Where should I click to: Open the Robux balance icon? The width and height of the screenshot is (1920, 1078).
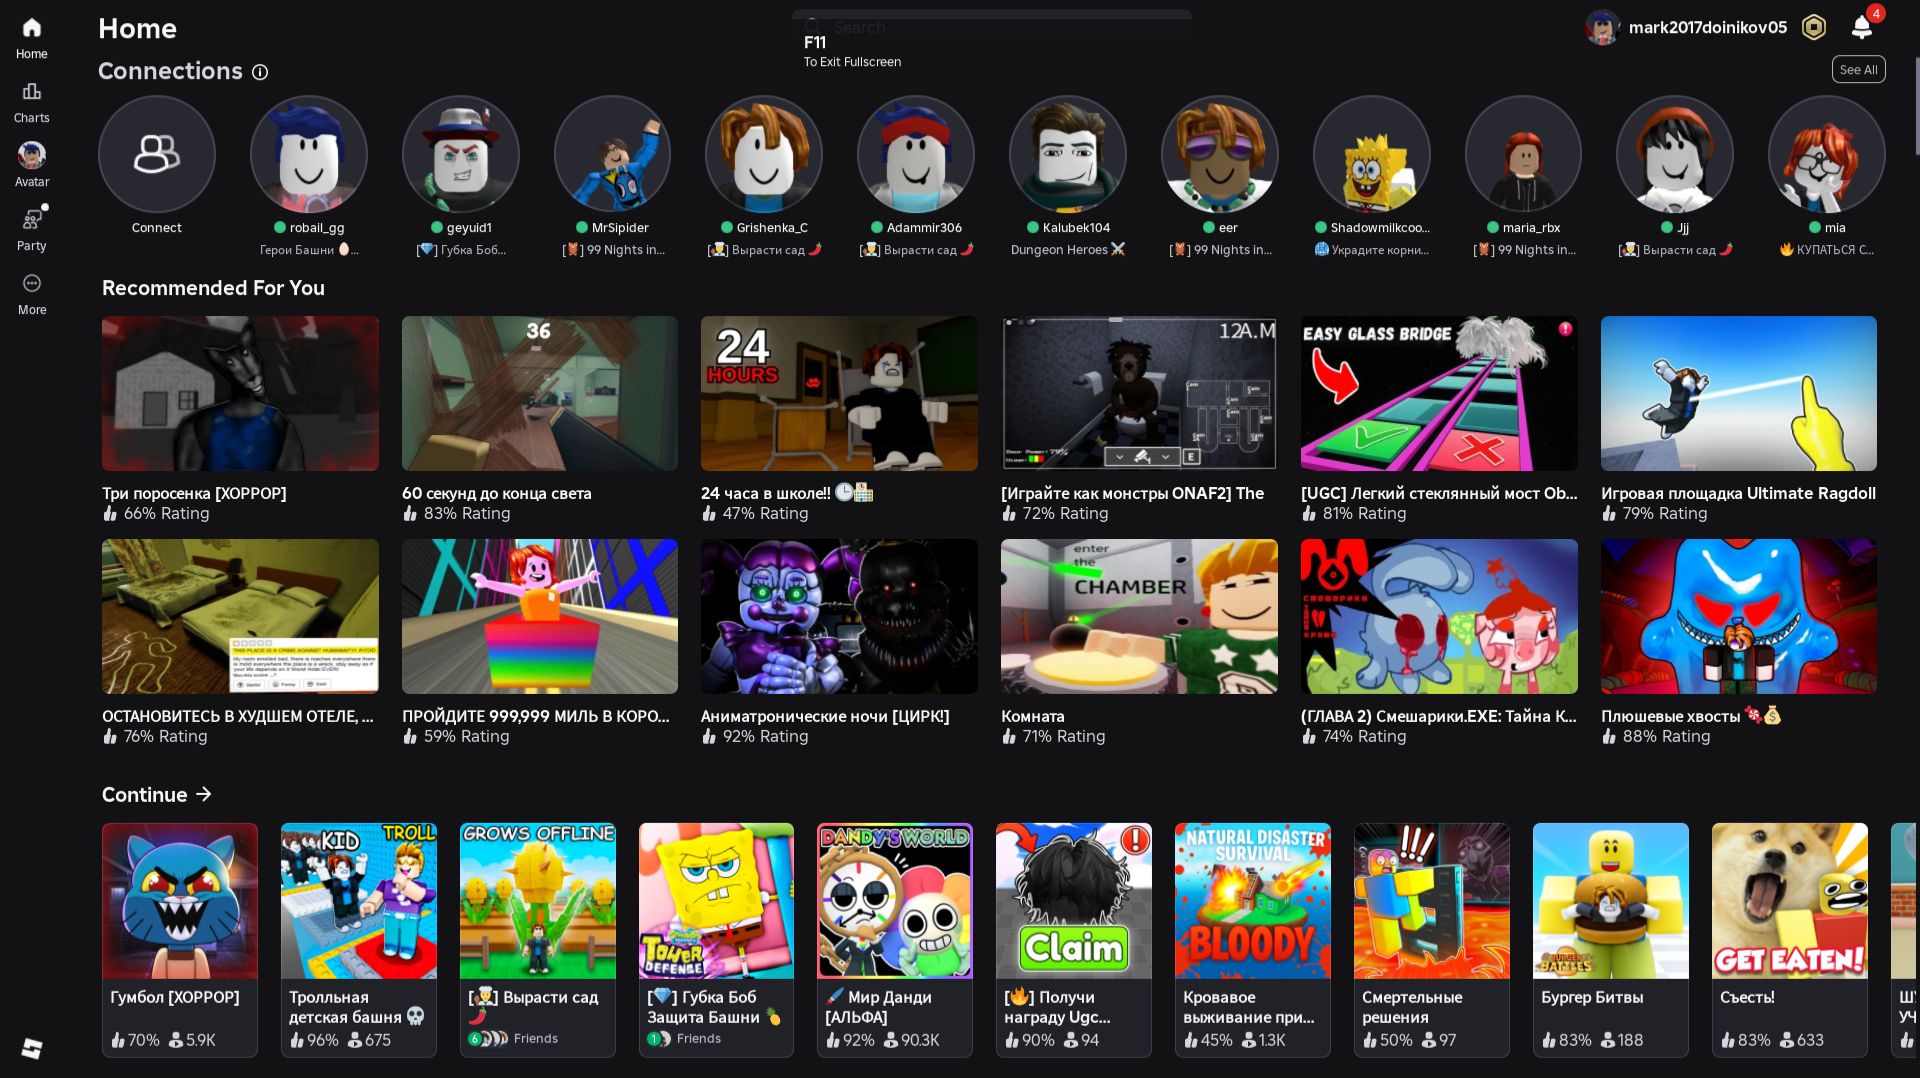pyautogui.click(x=1813, y=27)
